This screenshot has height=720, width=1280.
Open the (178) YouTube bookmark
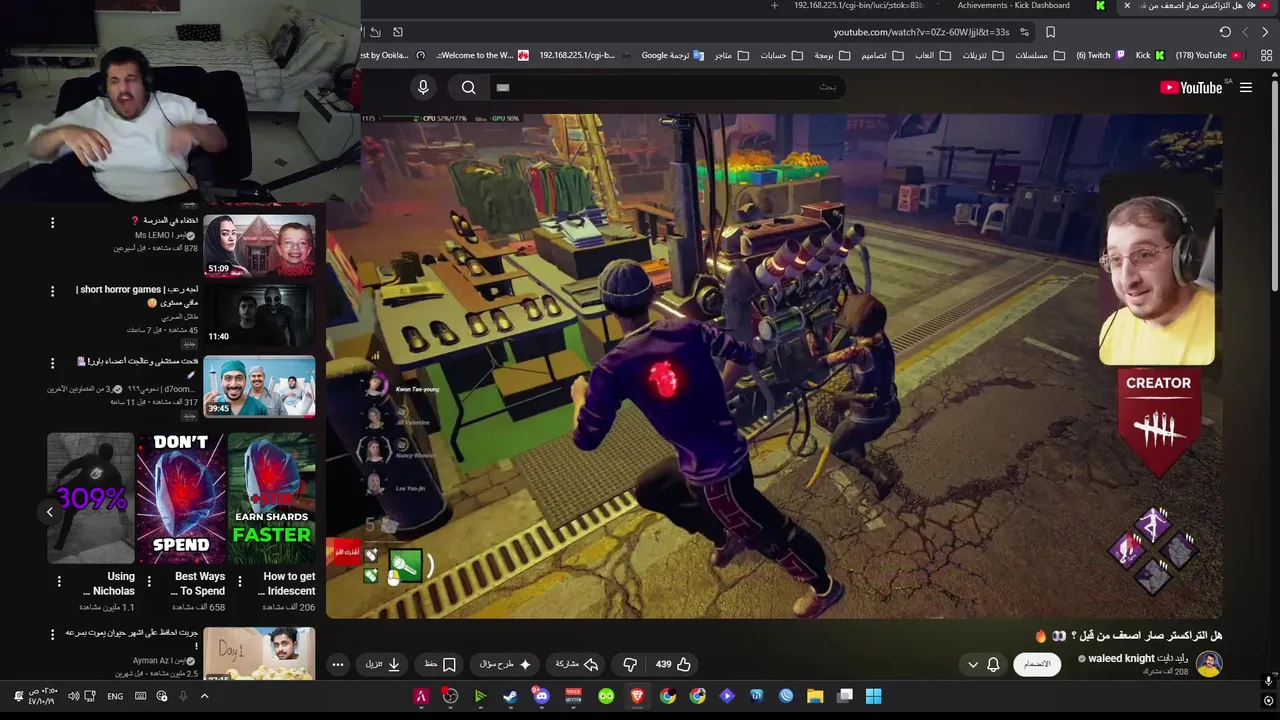point(1209,55)
